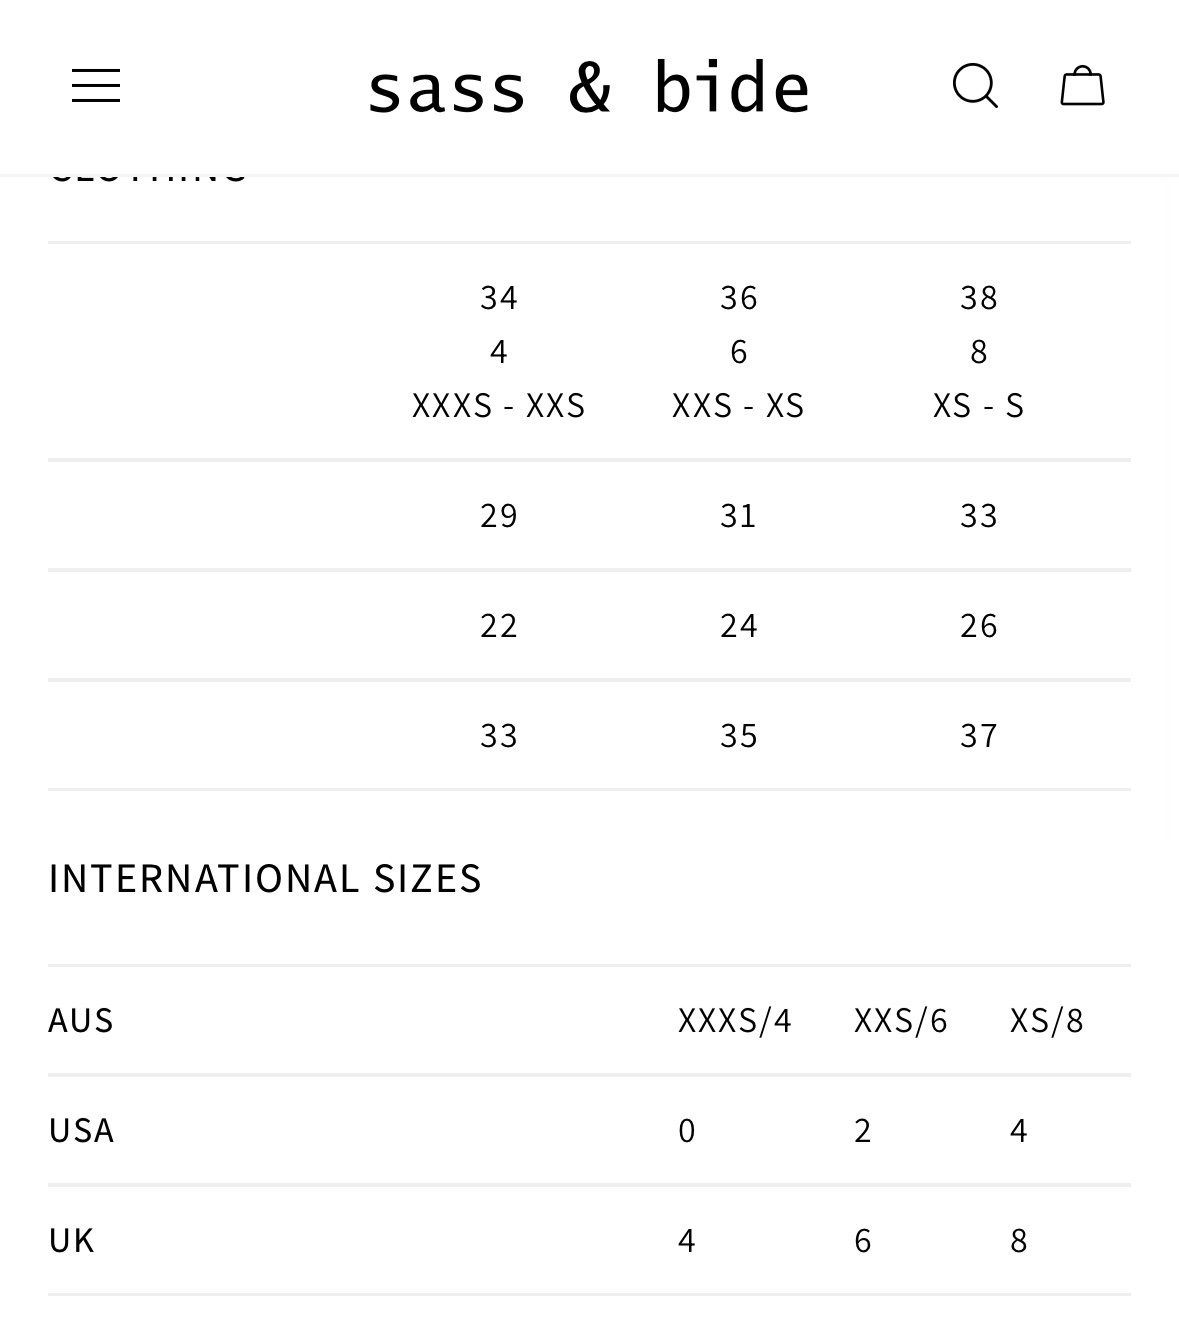Select the XXXS - XXS size header
The width and height of the screenshot is (1179, 1338).
[x=499, y=406]
